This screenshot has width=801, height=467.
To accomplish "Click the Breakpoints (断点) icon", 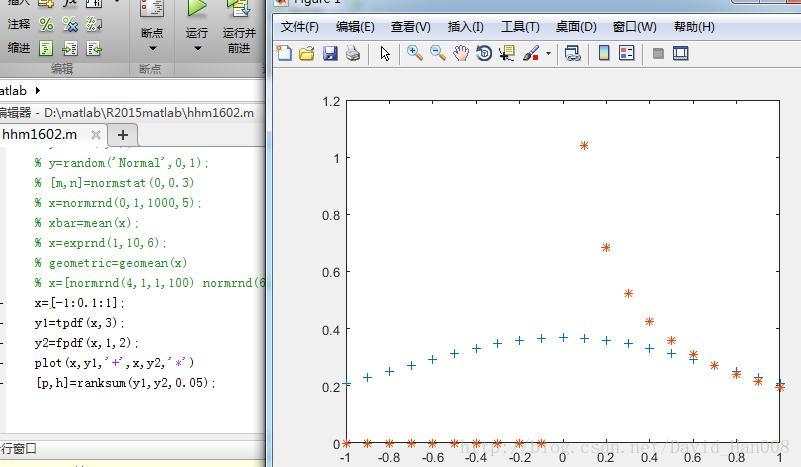I will 152,10.
